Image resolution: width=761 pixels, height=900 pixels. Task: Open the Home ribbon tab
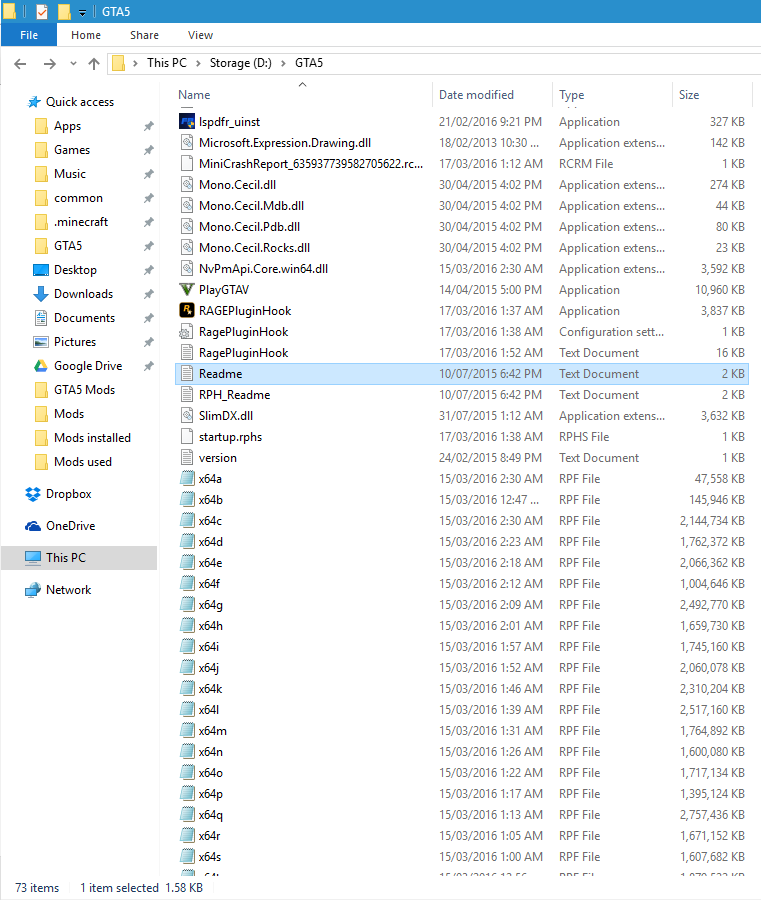pyautogui.click(x=86, y=35)
